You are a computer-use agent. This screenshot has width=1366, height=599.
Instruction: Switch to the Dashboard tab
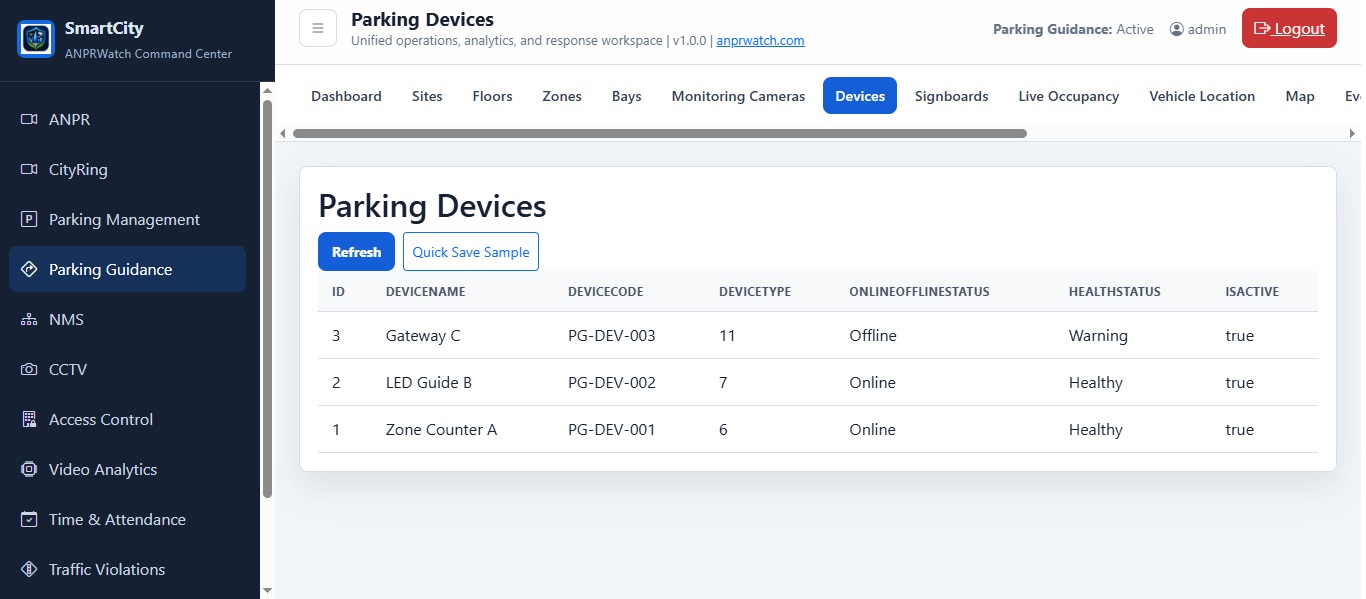[346, 96]
